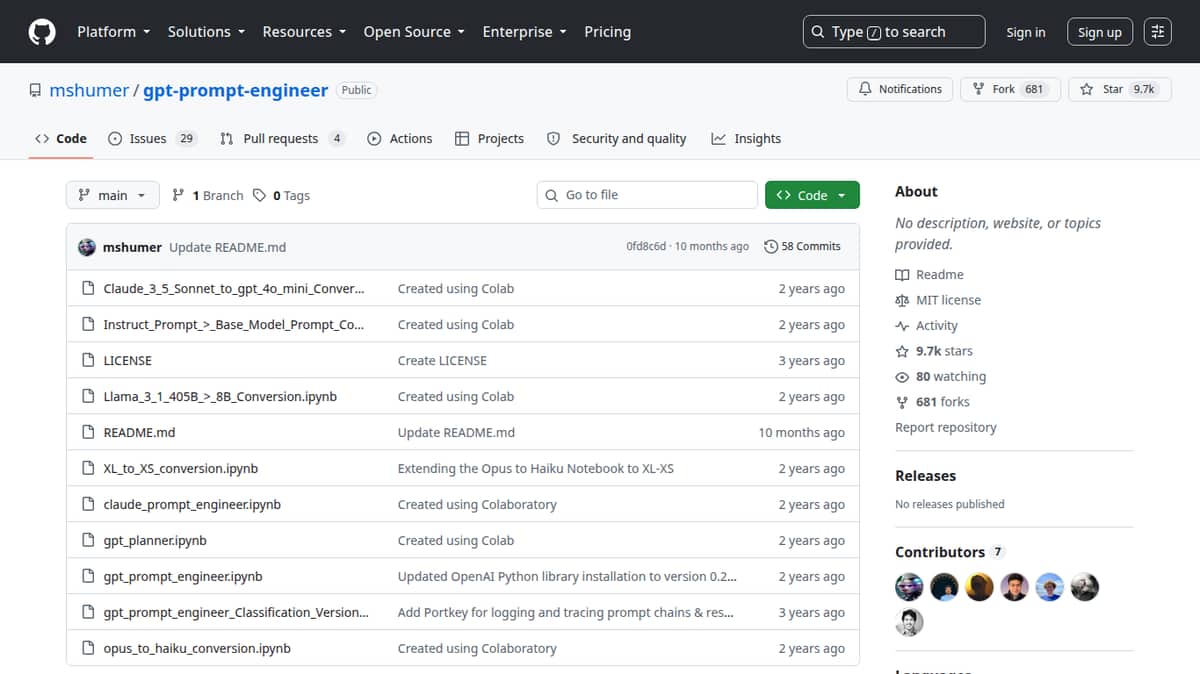Switch to the Issues tab
This screenshot has height=674, width=1200.
152,139
